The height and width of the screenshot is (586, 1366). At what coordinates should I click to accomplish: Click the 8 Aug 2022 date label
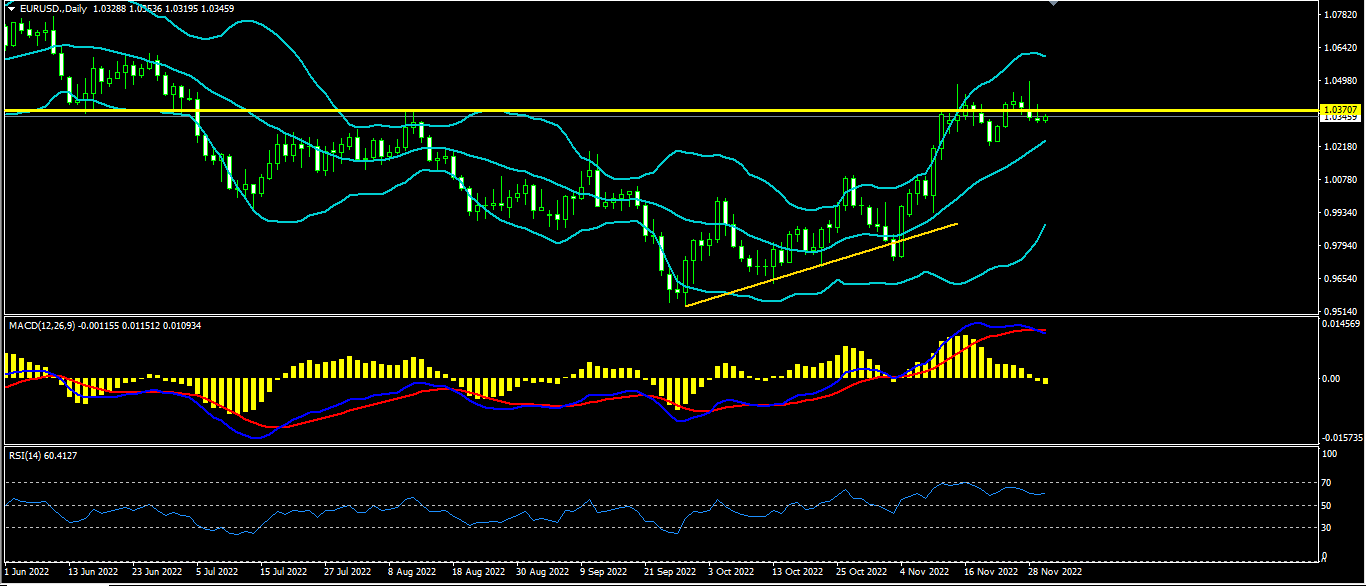412,573
